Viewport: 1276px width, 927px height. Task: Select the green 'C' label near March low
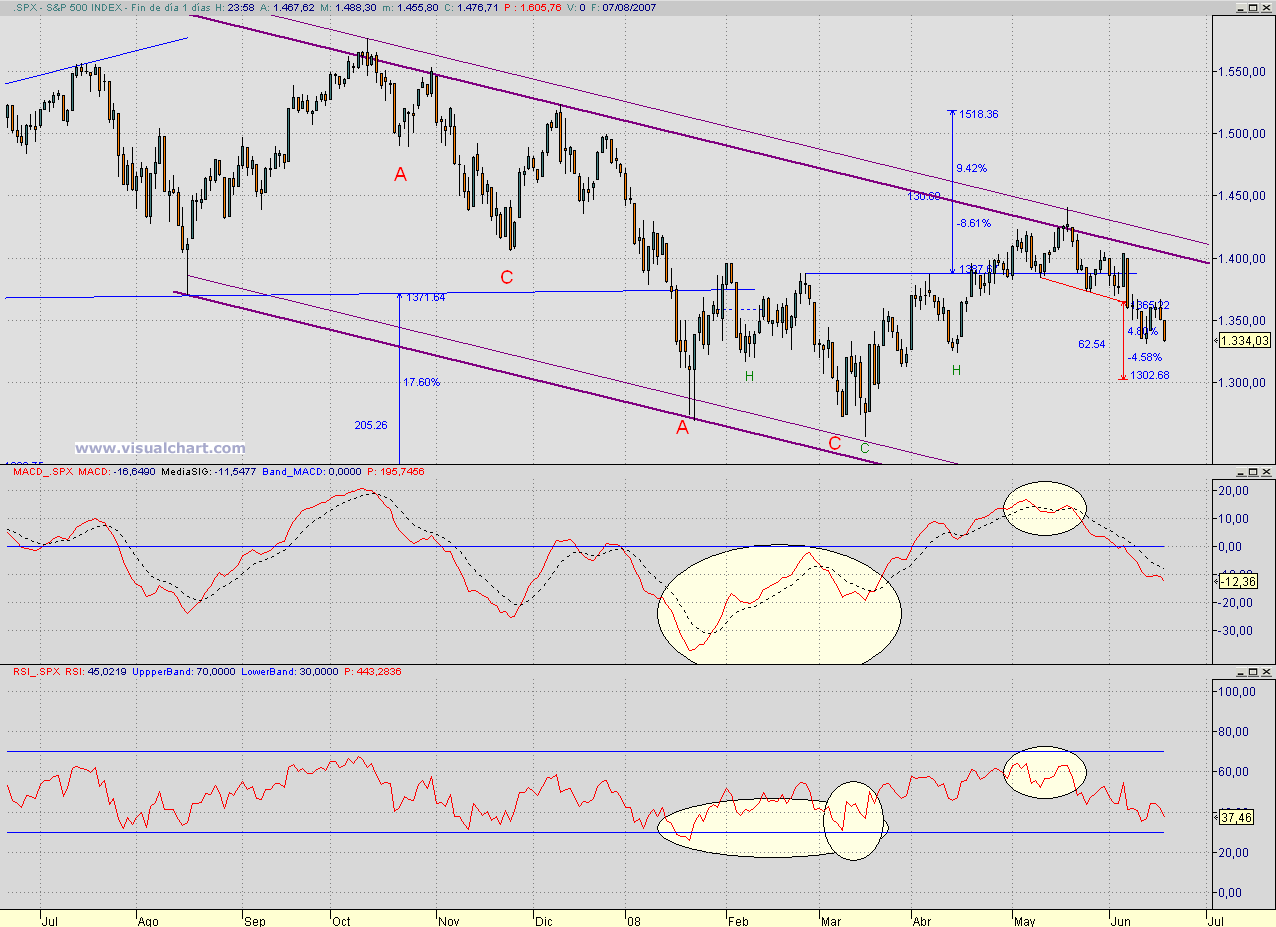click(x=865, y=449)
